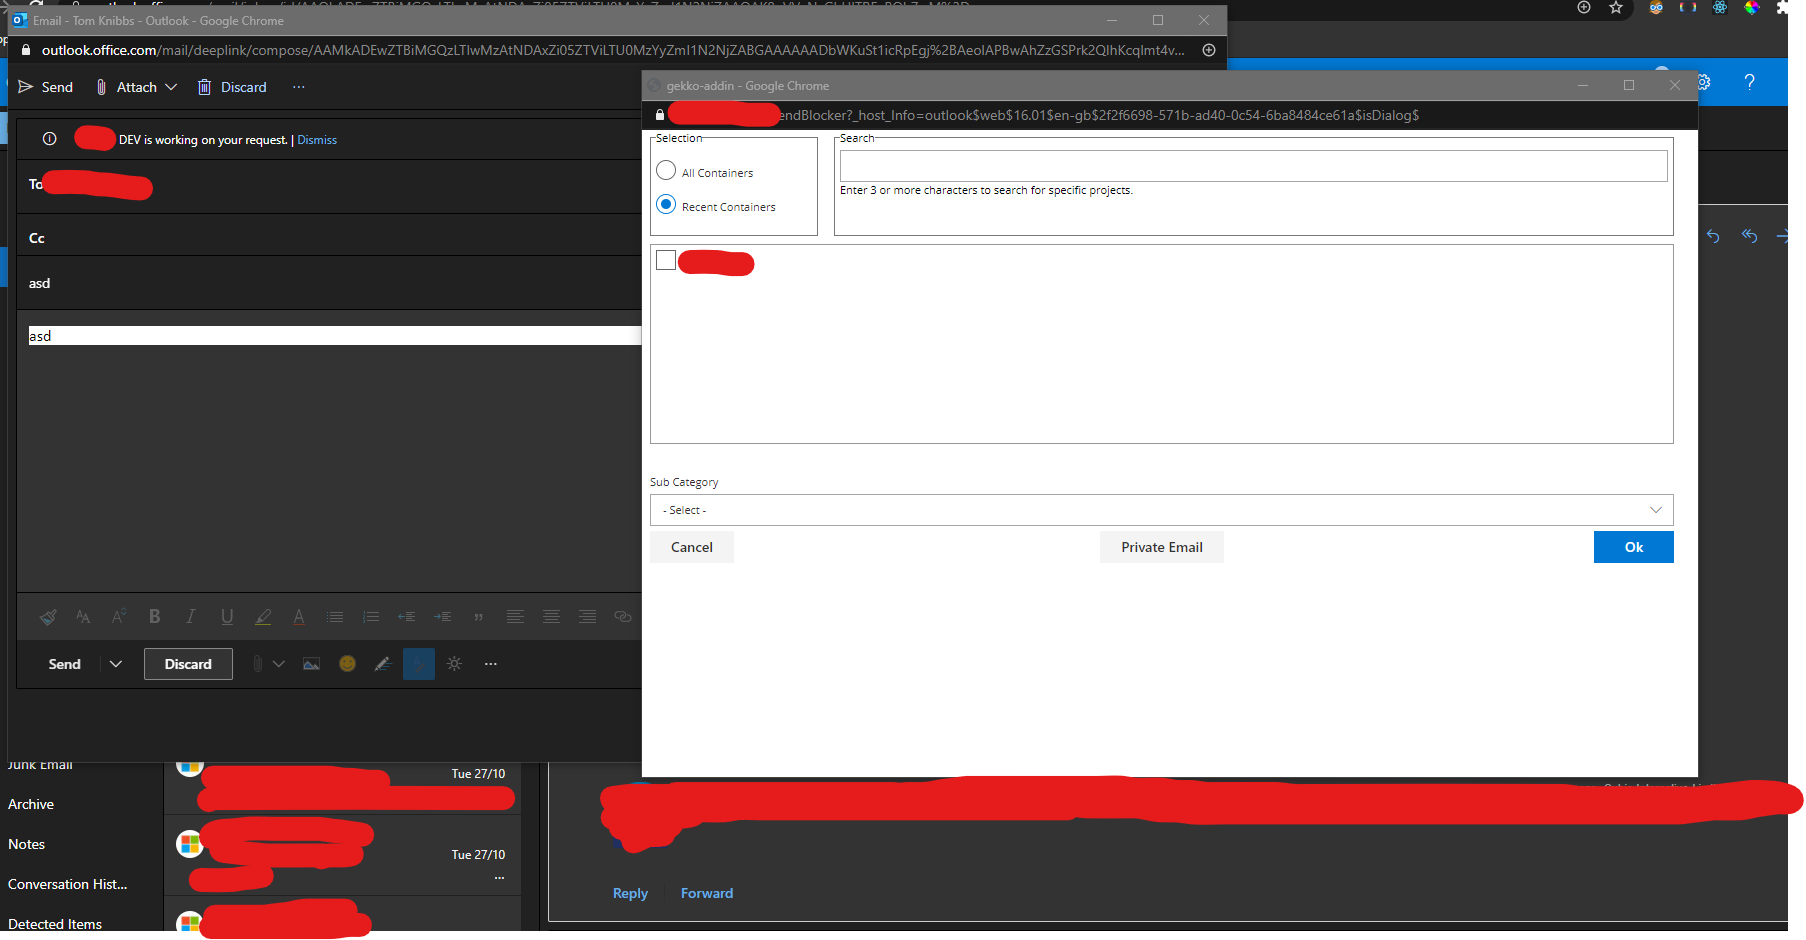Click the Private Email button

pos(1161,547)
